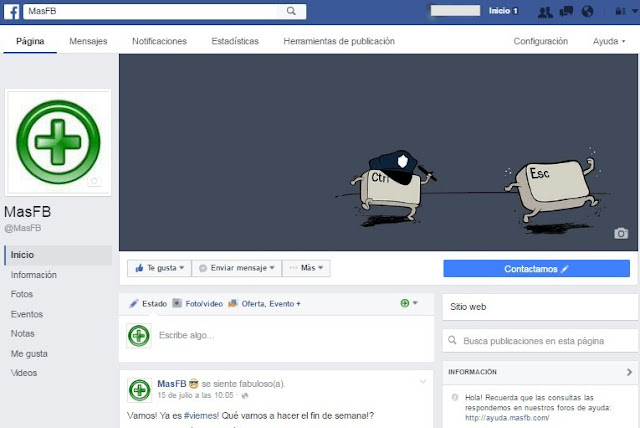Expand the Más dropdown
Viewport: 640px width, 428px height.
pos(307,268)
